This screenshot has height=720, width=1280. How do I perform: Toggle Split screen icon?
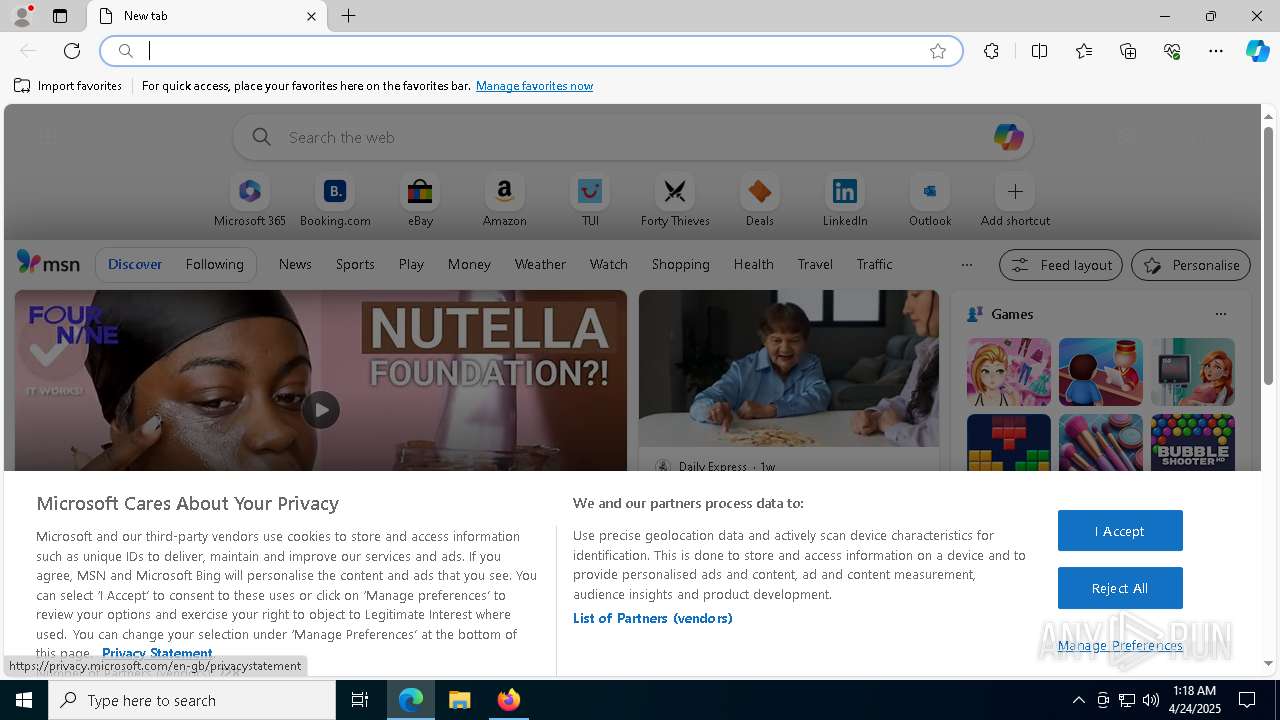(x=1039, y=51)
